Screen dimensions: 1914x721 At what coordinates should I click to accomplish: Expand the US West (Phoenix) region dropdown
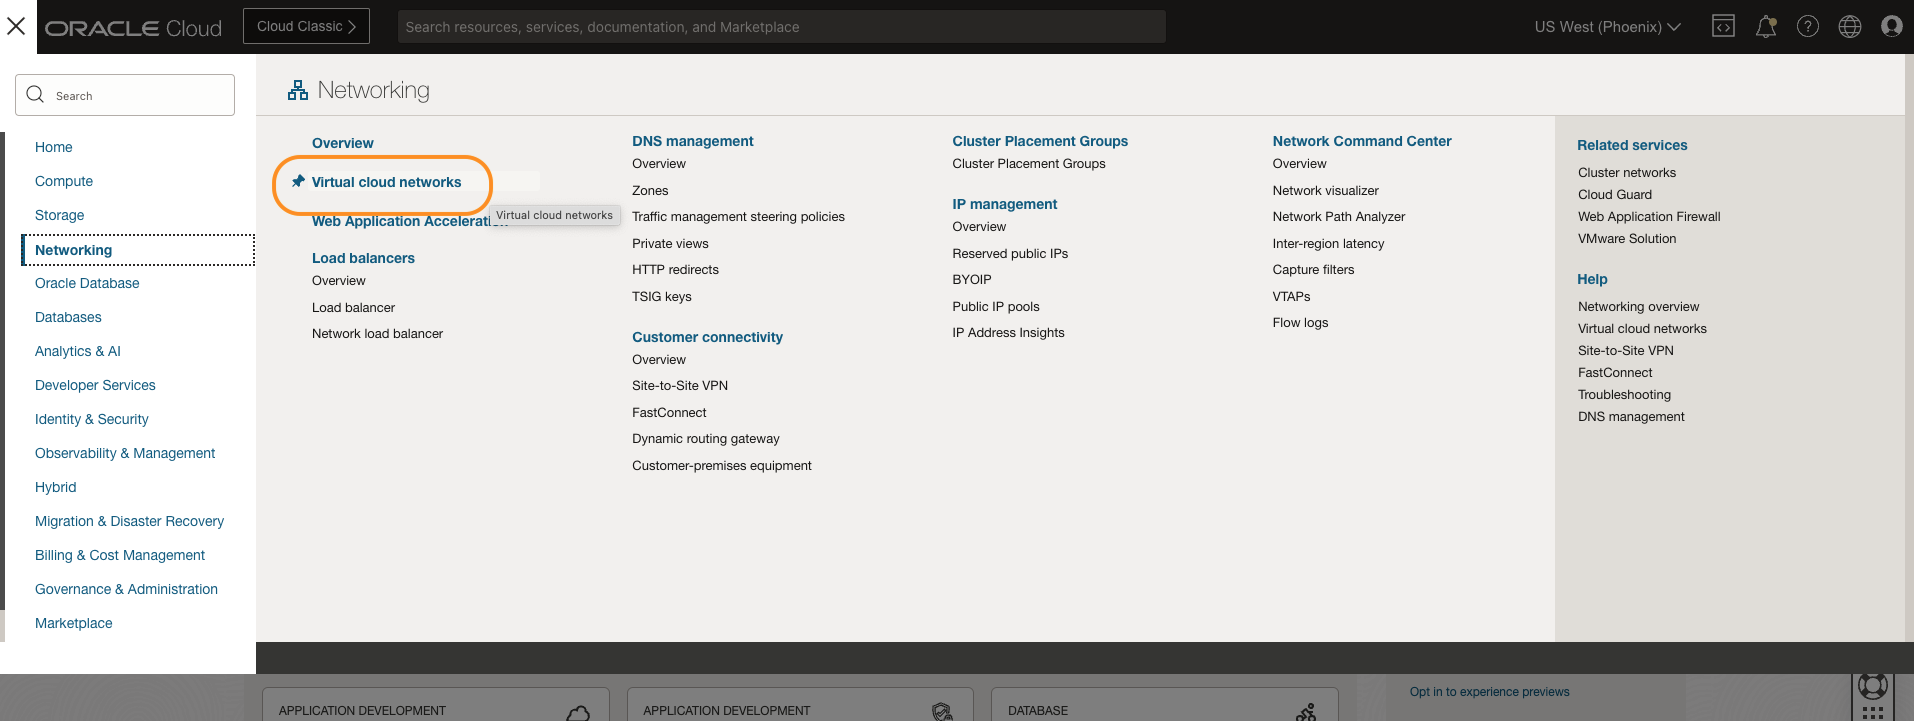[1608, 27]
